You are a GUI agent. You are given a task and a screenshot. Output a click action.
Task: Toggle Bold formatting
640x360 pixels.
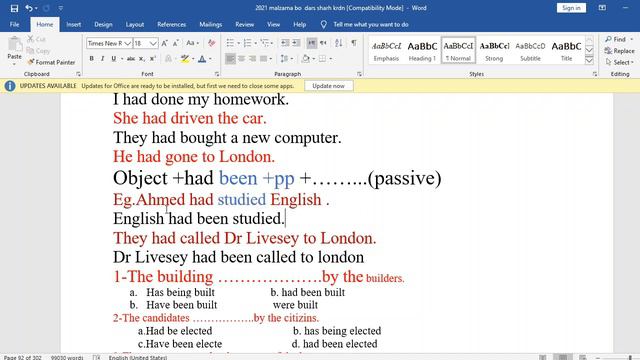(x=91, y=59)
